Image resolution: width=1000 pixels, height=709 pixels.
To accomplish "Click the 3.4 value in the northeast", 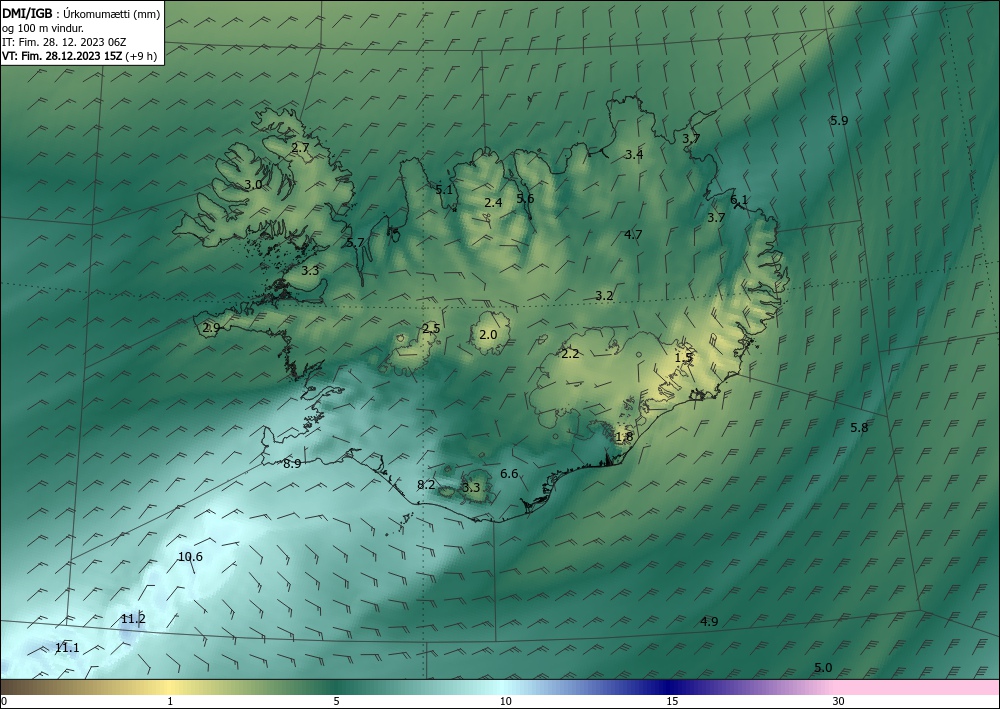I will [634, 154].
